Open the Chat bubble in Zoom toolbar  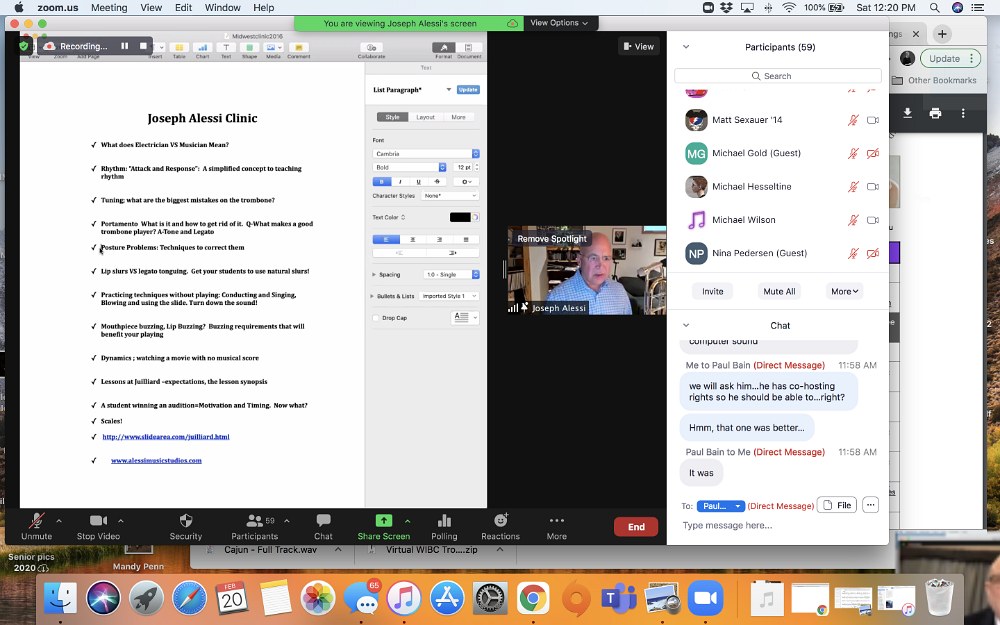pos(323,520)
